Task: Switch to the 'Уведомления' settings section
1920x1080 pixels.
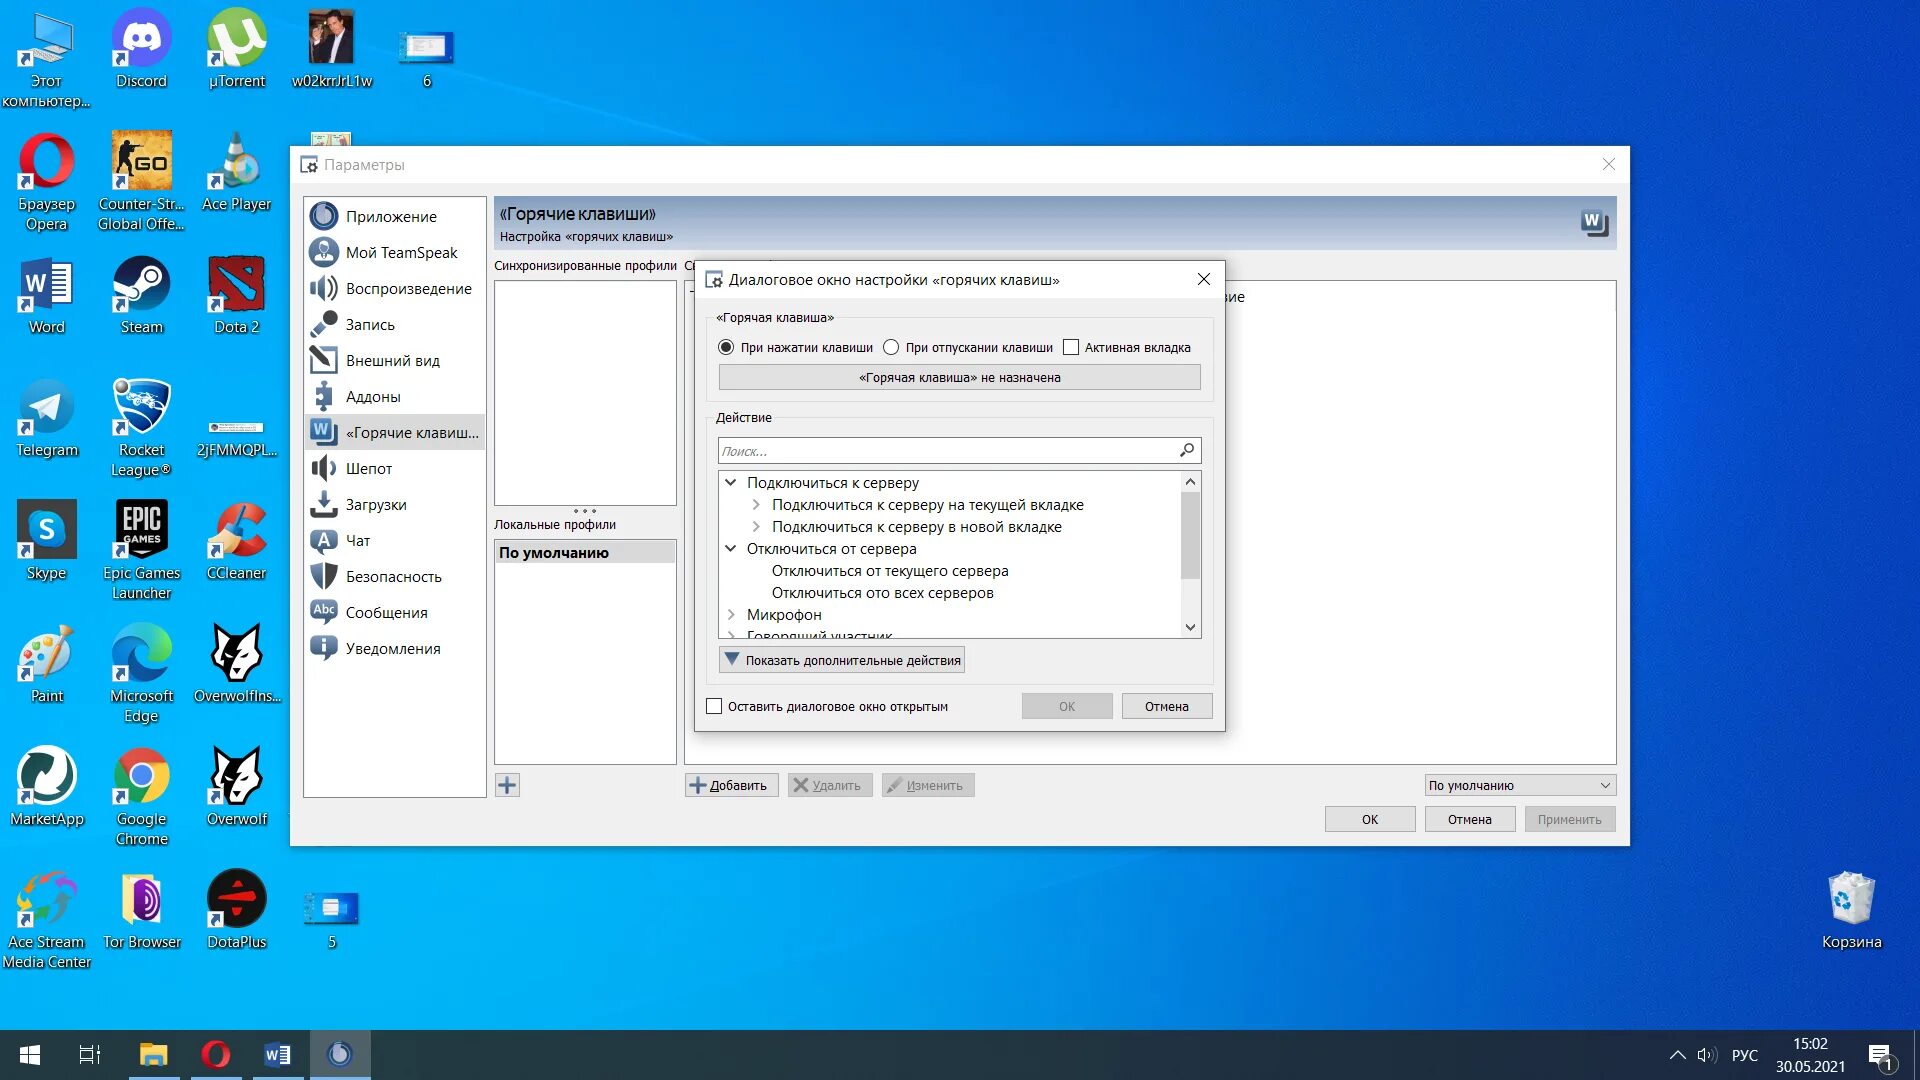Action: (392, 649)
